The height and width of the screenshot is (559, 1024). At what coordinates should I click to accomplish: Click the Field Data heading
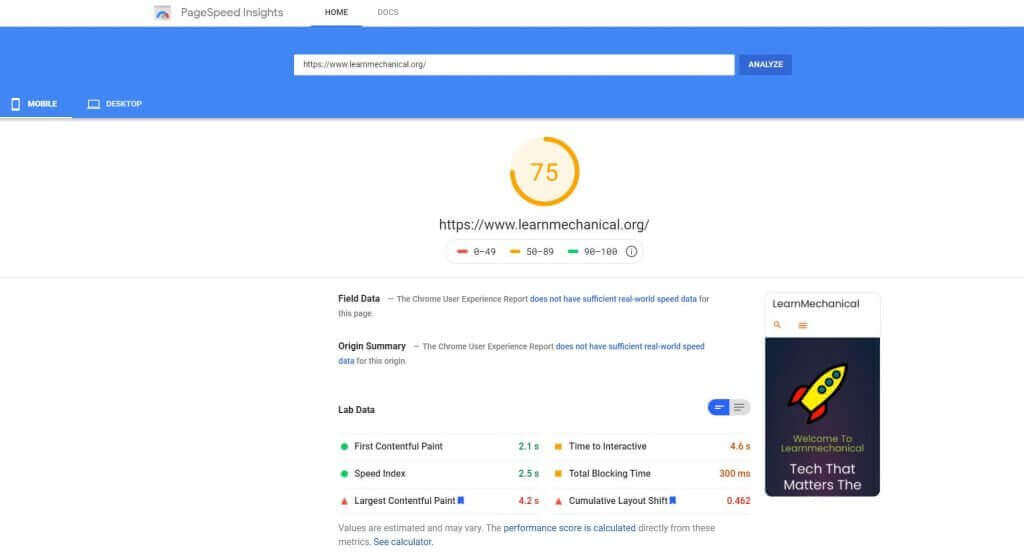click(359, 299)
